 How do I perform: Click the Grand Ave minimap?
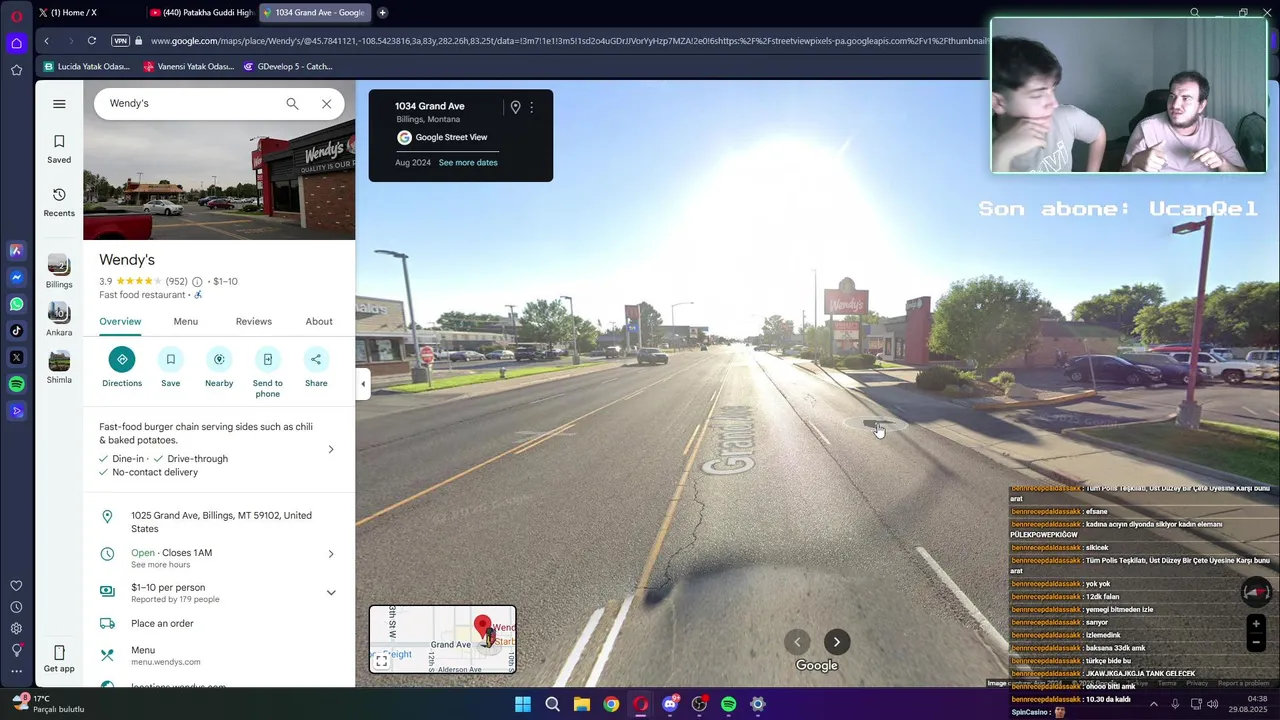[443, 639]
